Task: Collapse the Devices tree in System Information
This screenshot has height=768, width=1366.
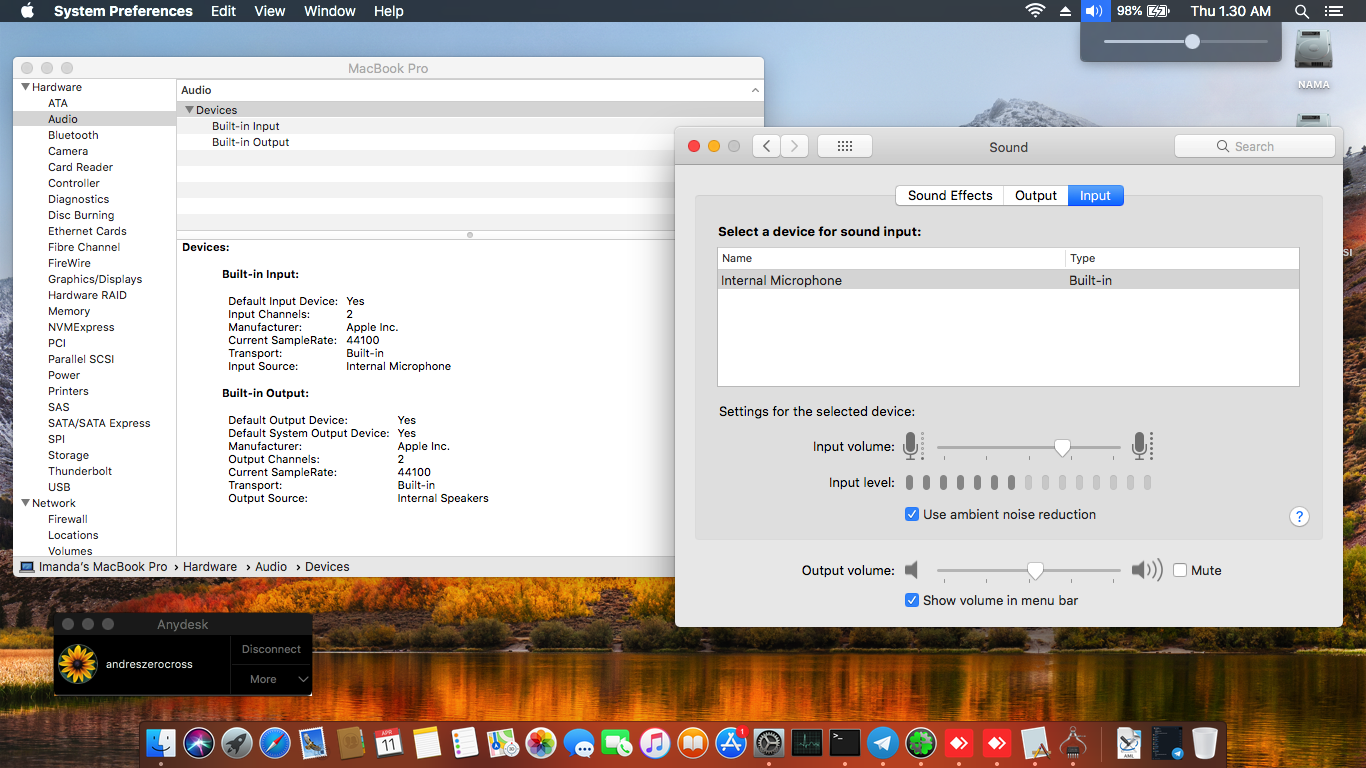Action: click(188, 109)
